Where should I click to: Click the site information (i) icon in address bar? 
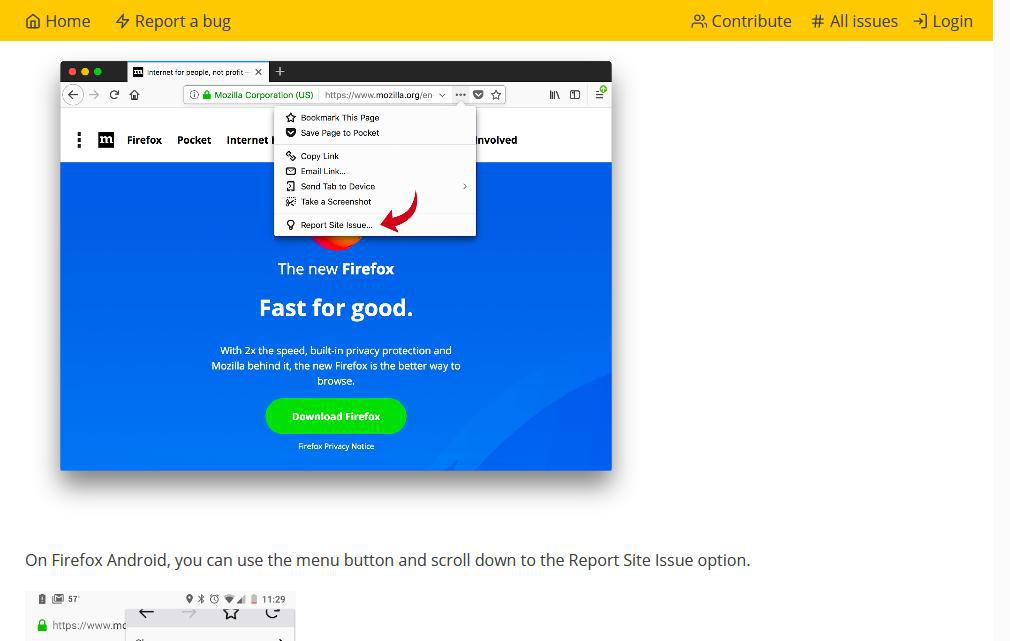pos(194,95)
